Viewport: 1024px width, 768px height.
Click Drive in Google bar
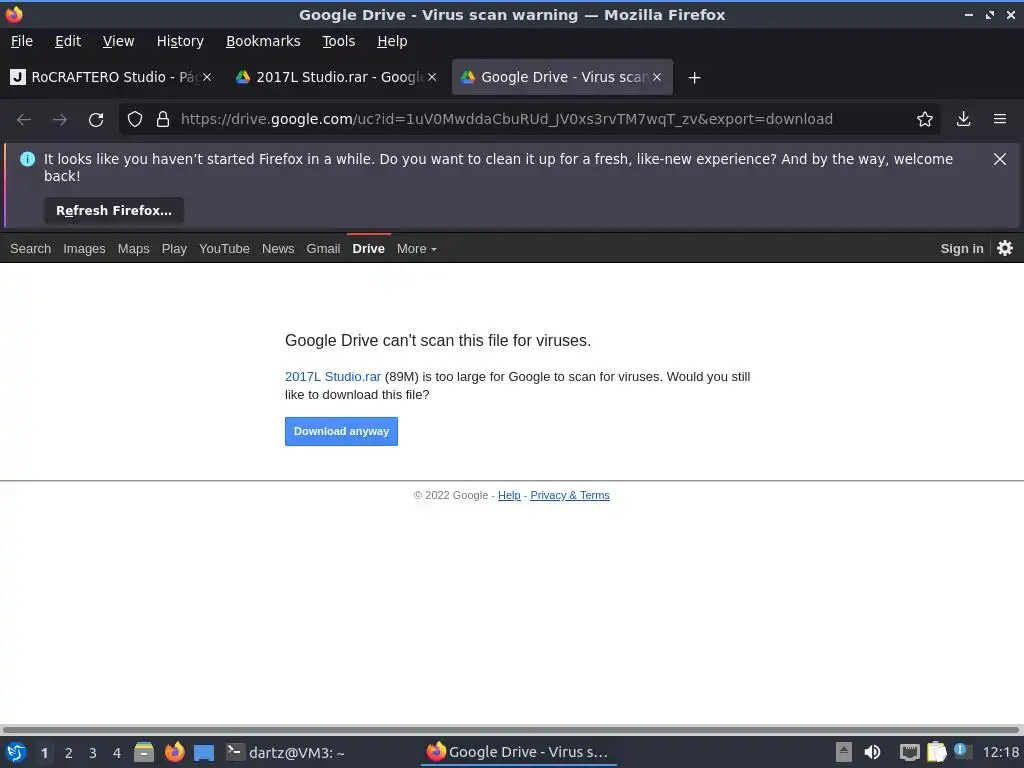pos(368,249)
